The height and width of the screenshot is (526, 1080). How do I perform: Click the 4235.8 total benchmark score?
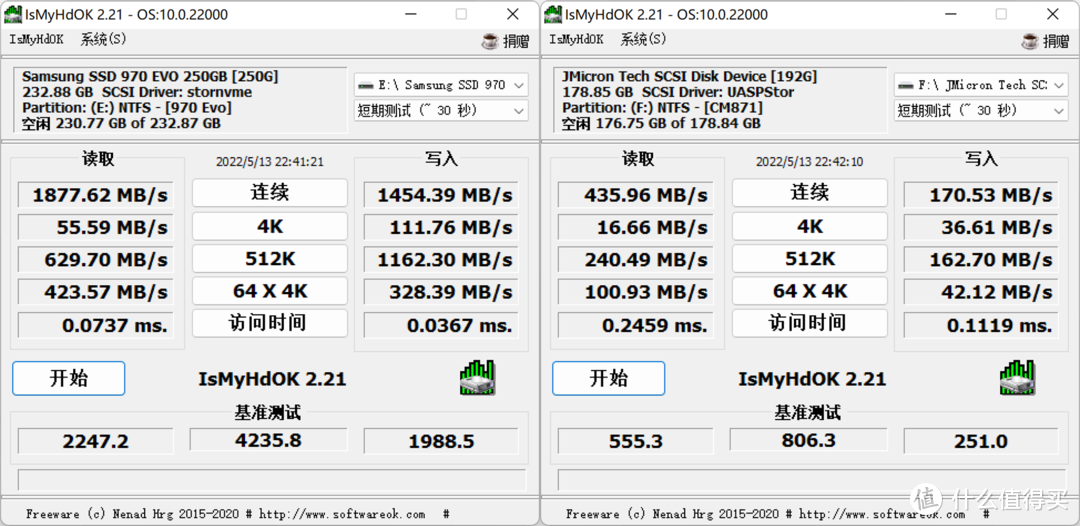point(269,440)
